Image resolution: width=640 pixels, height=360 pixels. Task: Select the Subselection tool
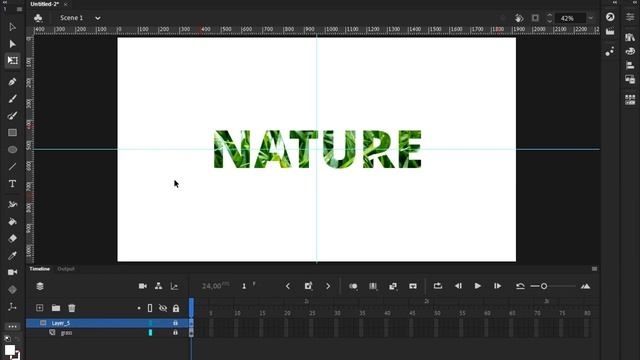12,44
